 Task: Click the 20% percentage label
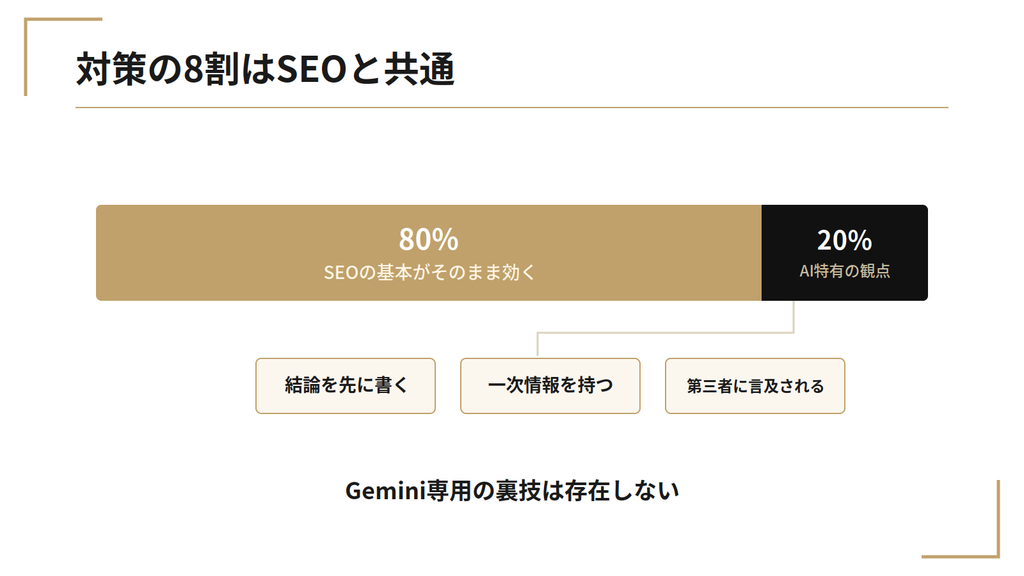(x=844, y=240)
